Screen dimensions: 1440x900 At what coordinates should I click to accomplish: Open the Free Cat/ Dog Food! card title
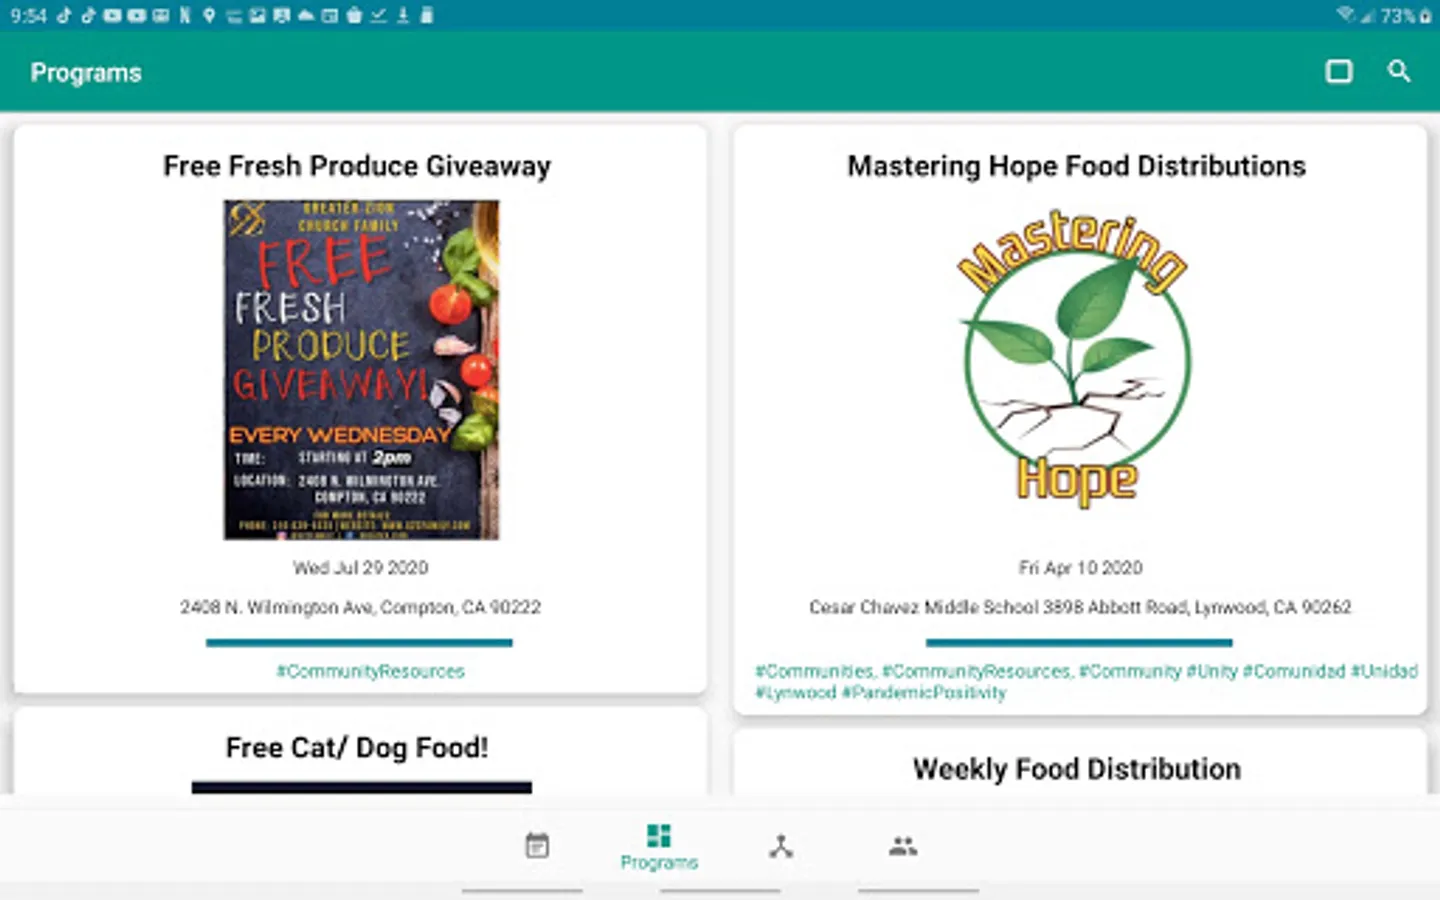[x=357, y=748]
